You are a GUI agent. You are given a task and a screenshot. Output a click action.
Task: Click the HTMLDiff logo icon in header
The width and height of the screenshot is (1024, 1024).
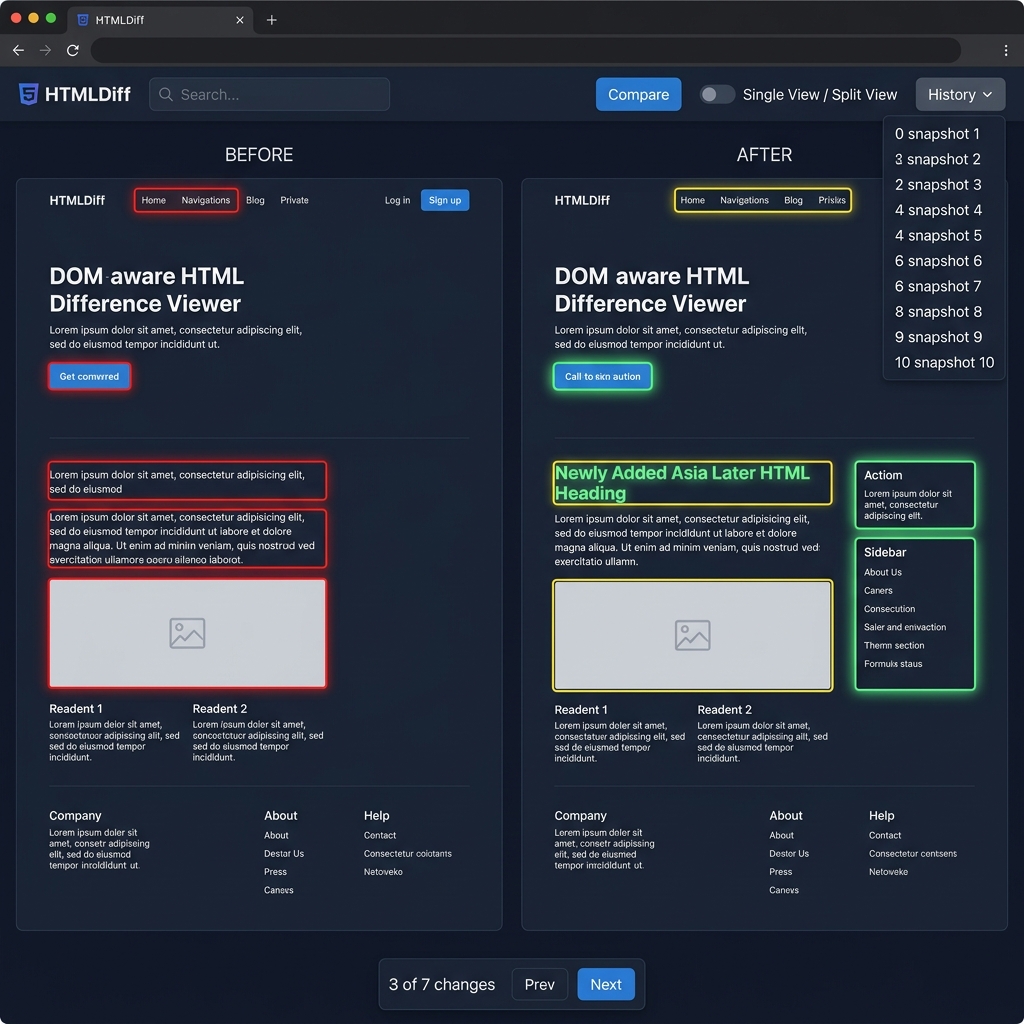(x=28, y=95)
